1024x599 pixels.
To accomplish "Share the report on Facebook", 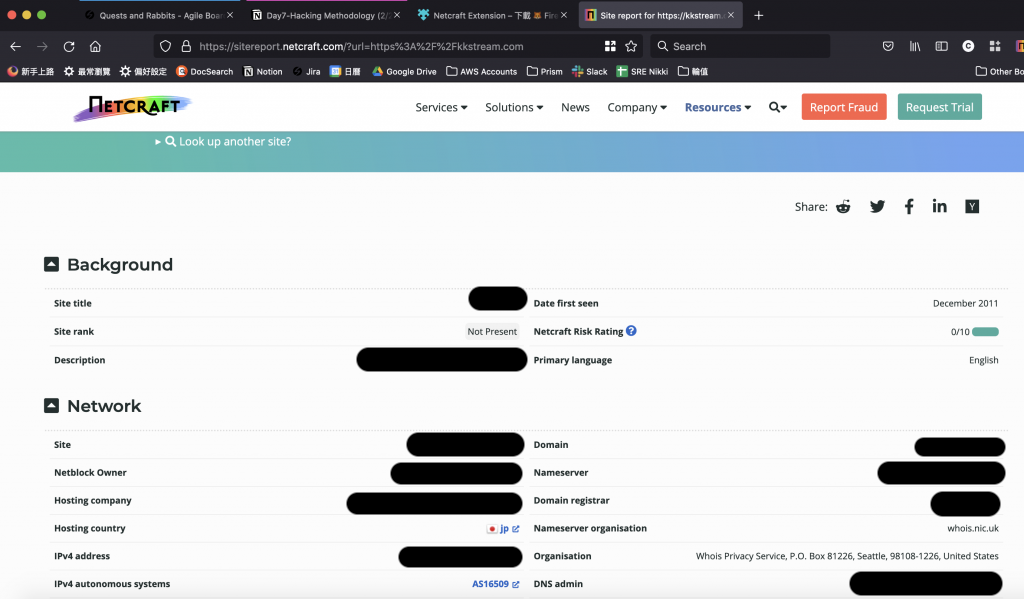I will pyautogui.click(x=908, y=206).
